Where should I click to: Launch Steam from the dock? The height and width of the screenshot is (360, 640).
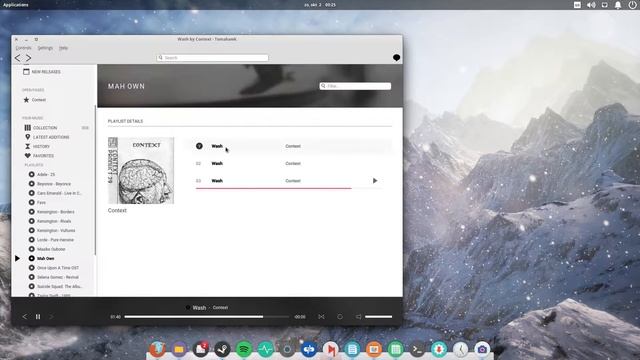point(222,349)
